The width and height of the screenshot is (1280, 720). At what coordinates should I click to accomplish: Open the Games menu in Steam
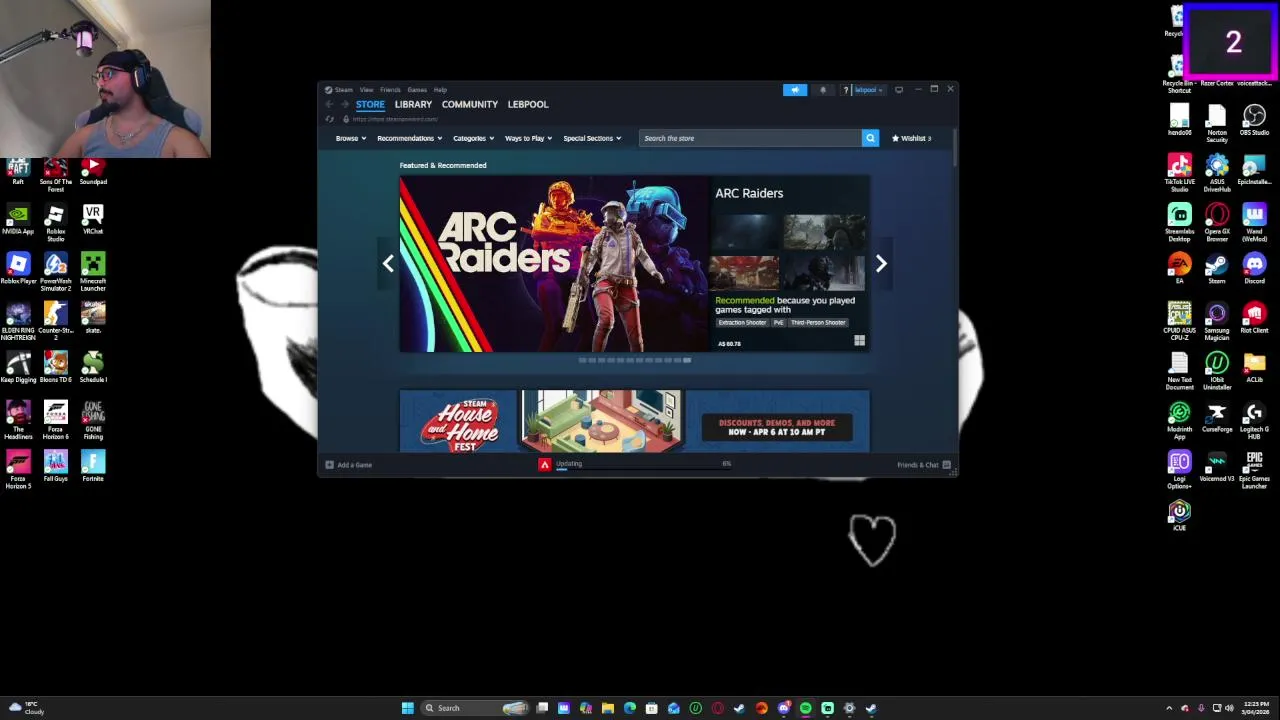click(x=417, y=90)
